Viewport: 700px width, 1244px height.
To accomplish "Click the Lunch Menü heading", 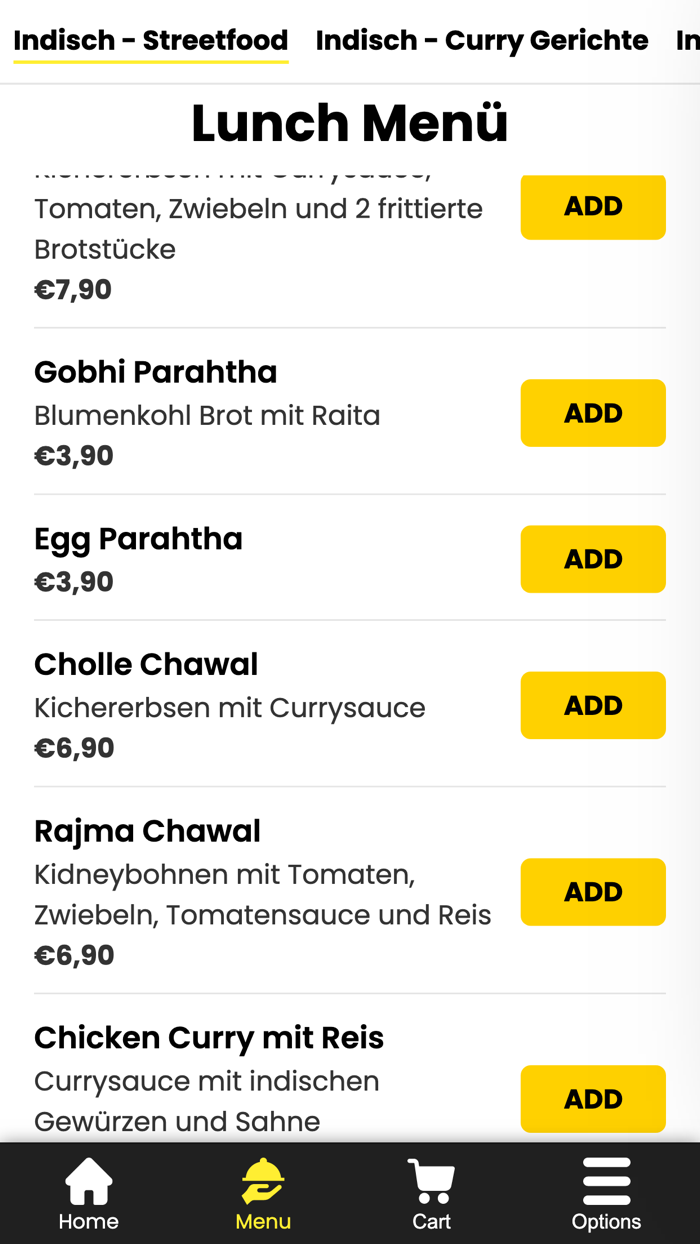I will [349, 123].
